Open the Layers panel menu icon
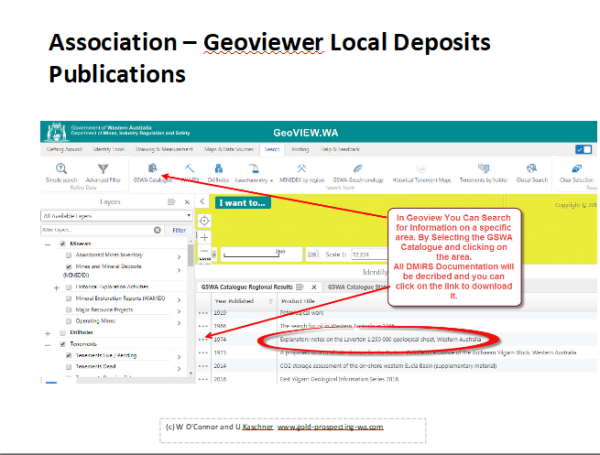This screenshot has width=600, height=455. click(x=171, y=202)
